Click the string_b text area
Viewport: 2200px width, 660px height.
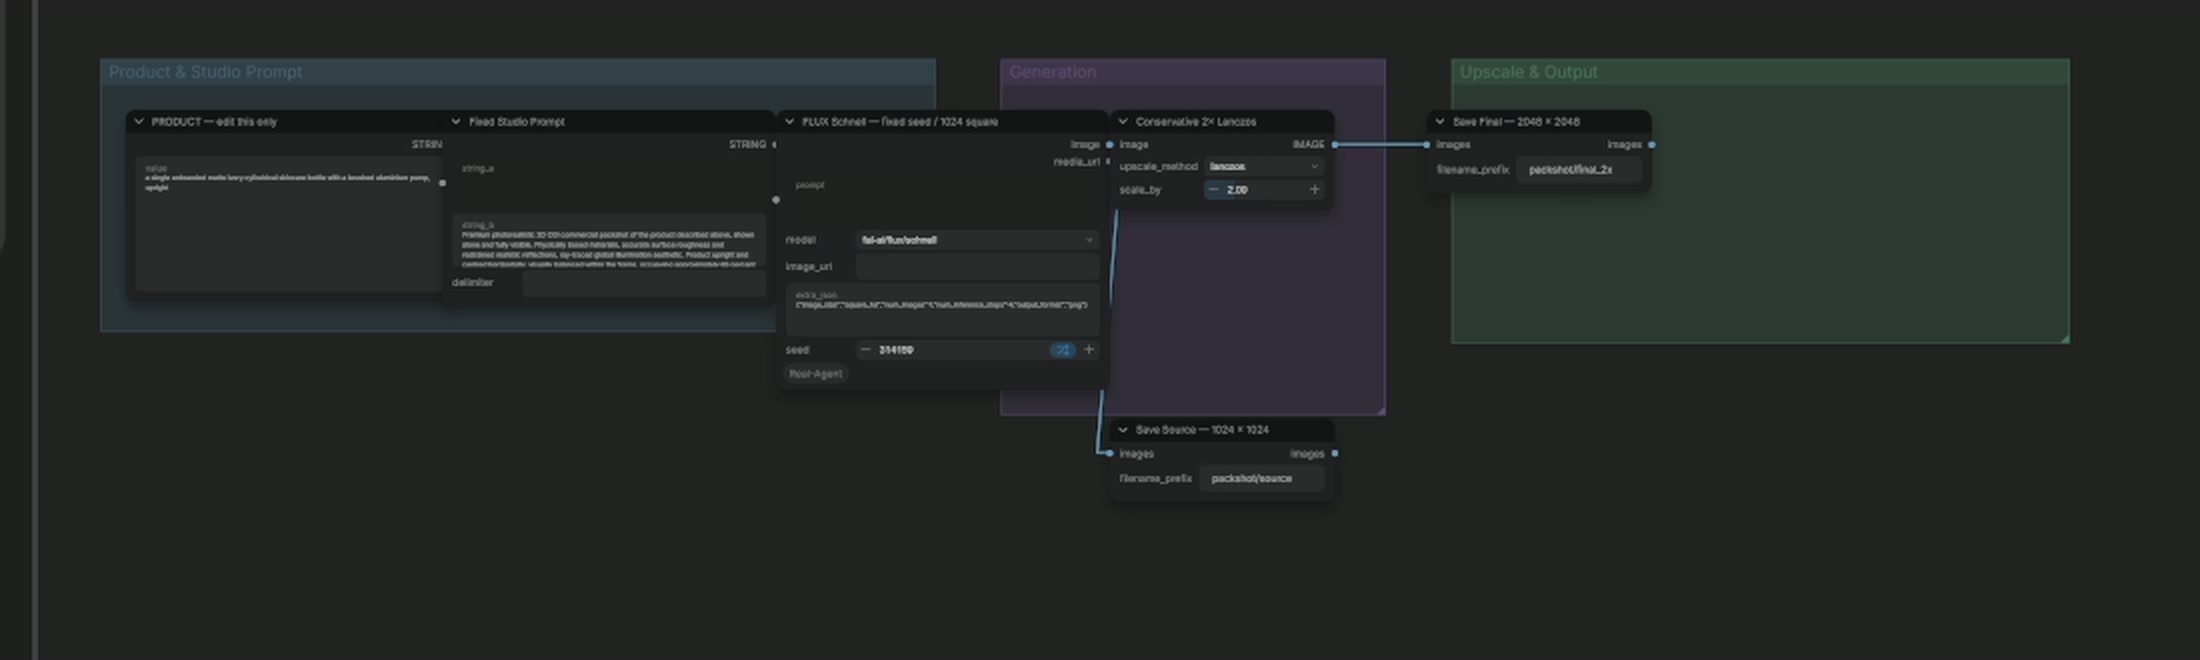pos(608,241)
